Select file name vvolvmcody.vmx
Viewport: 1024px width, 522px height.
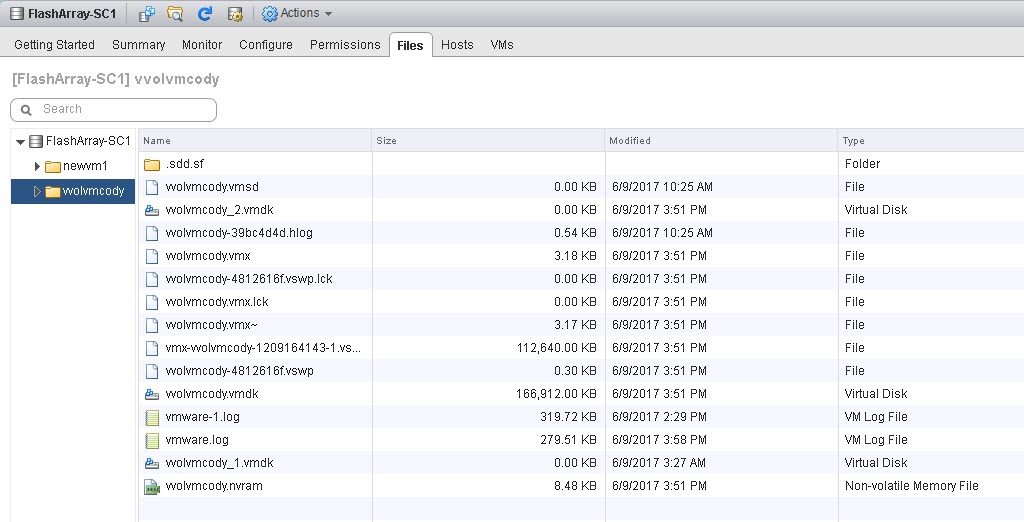tap(208, 255)
